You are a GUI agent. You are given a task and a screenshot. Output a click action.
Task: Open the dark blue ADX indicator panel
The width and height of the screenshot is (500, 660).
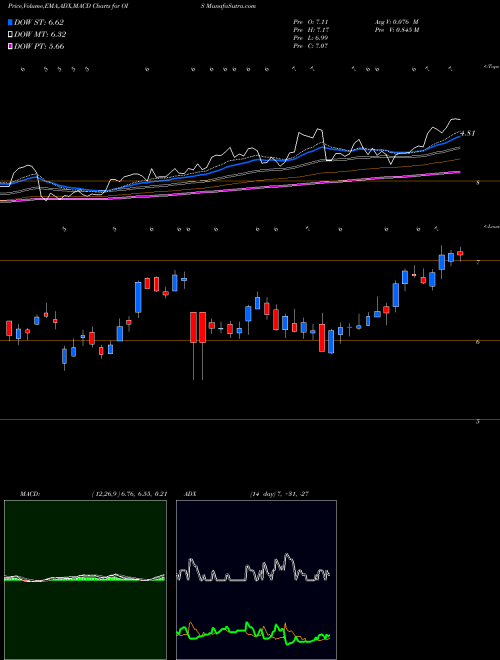tap(256, 580)
